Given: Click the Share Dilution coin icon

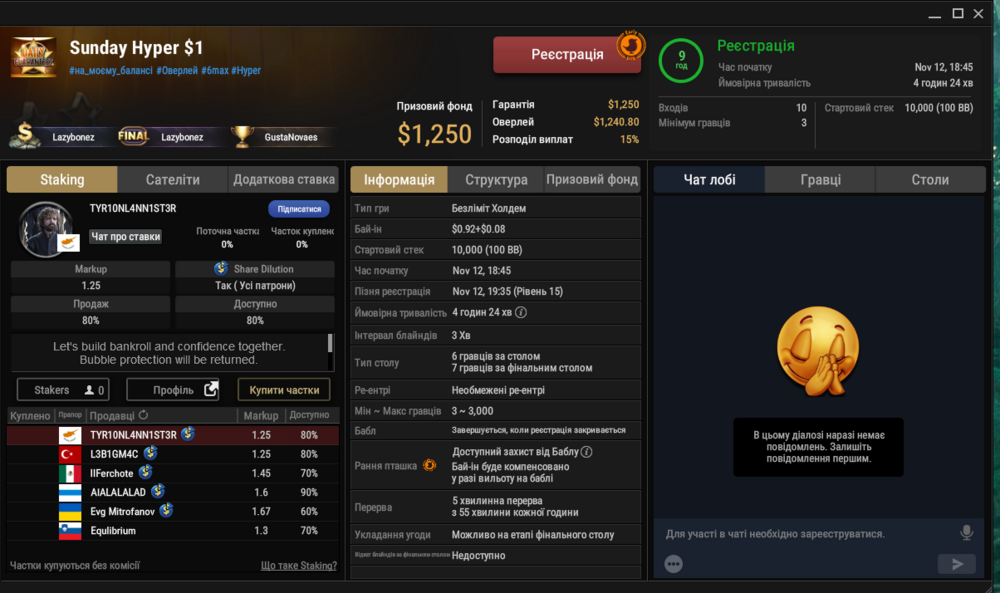Looking at the screenshot, I should (x=221, y=268).
